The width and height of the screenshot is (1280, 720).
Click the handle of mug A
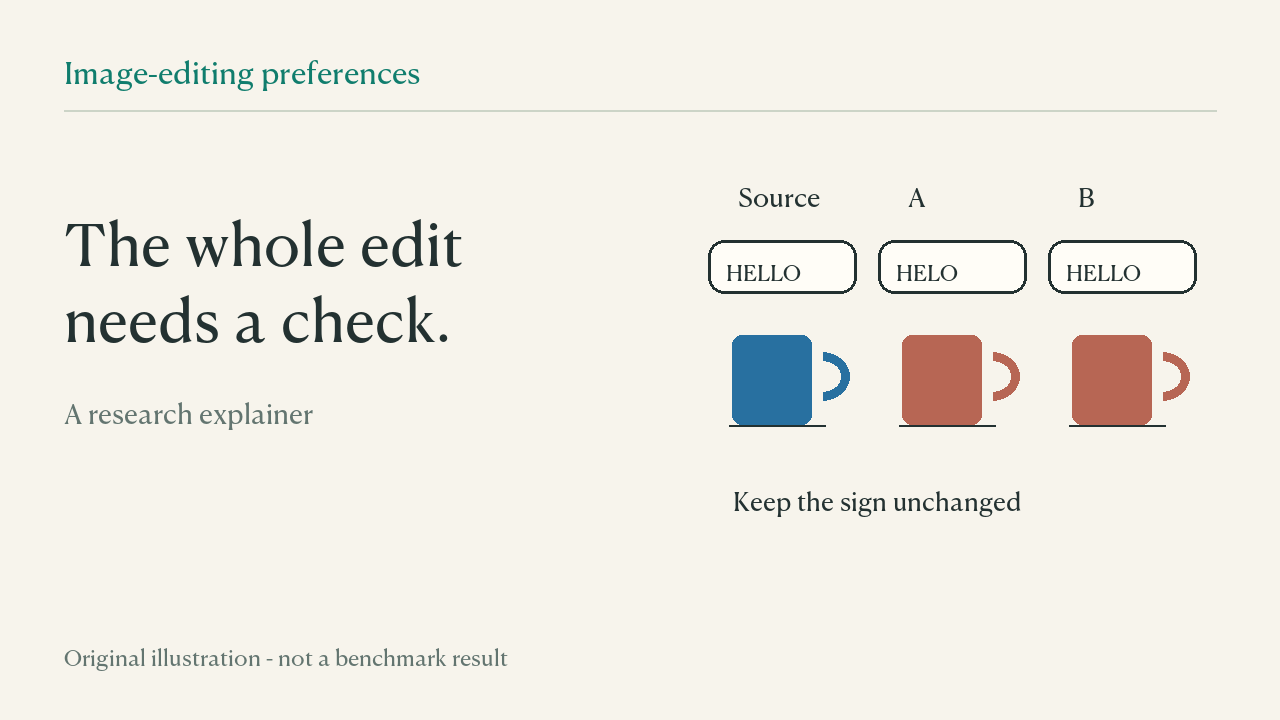1007,377
